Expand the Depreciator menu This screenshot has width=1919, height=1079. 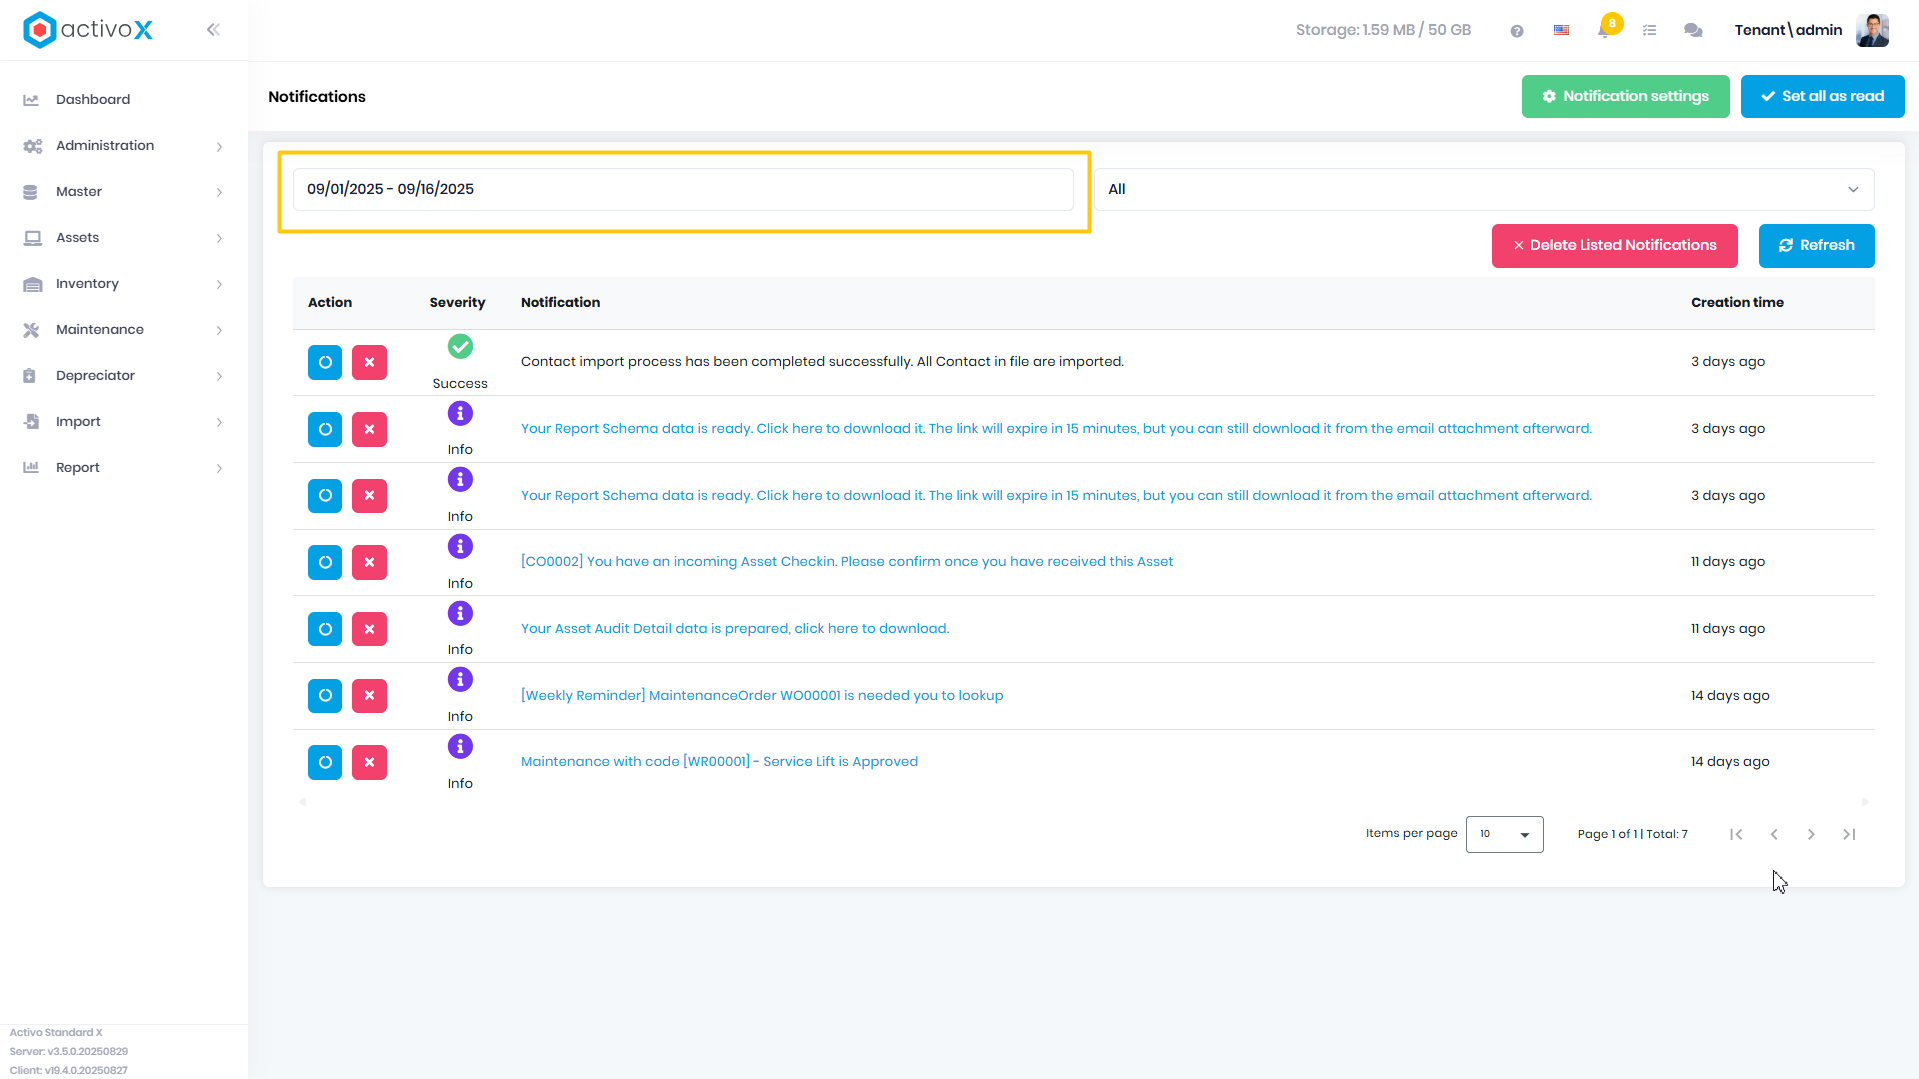(124, 375)
